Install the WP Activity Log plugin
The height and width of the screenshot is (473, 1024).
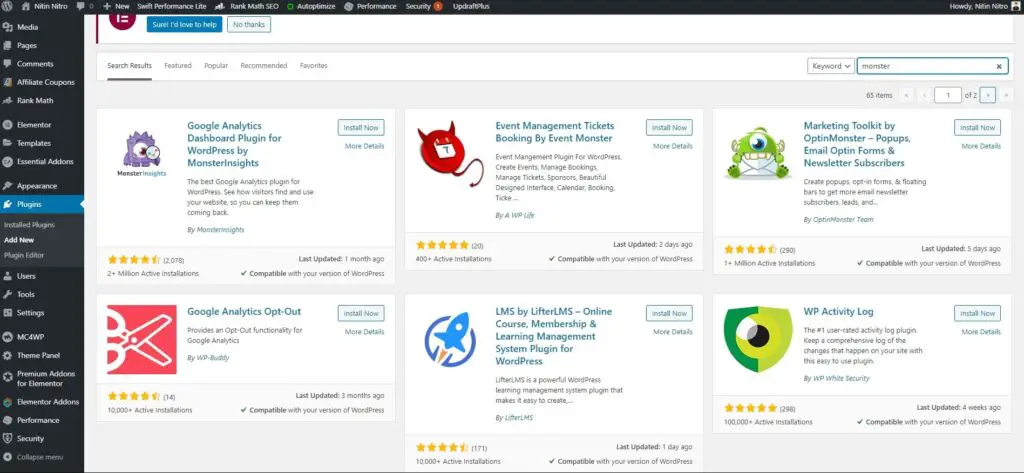(x=978, y=314)
